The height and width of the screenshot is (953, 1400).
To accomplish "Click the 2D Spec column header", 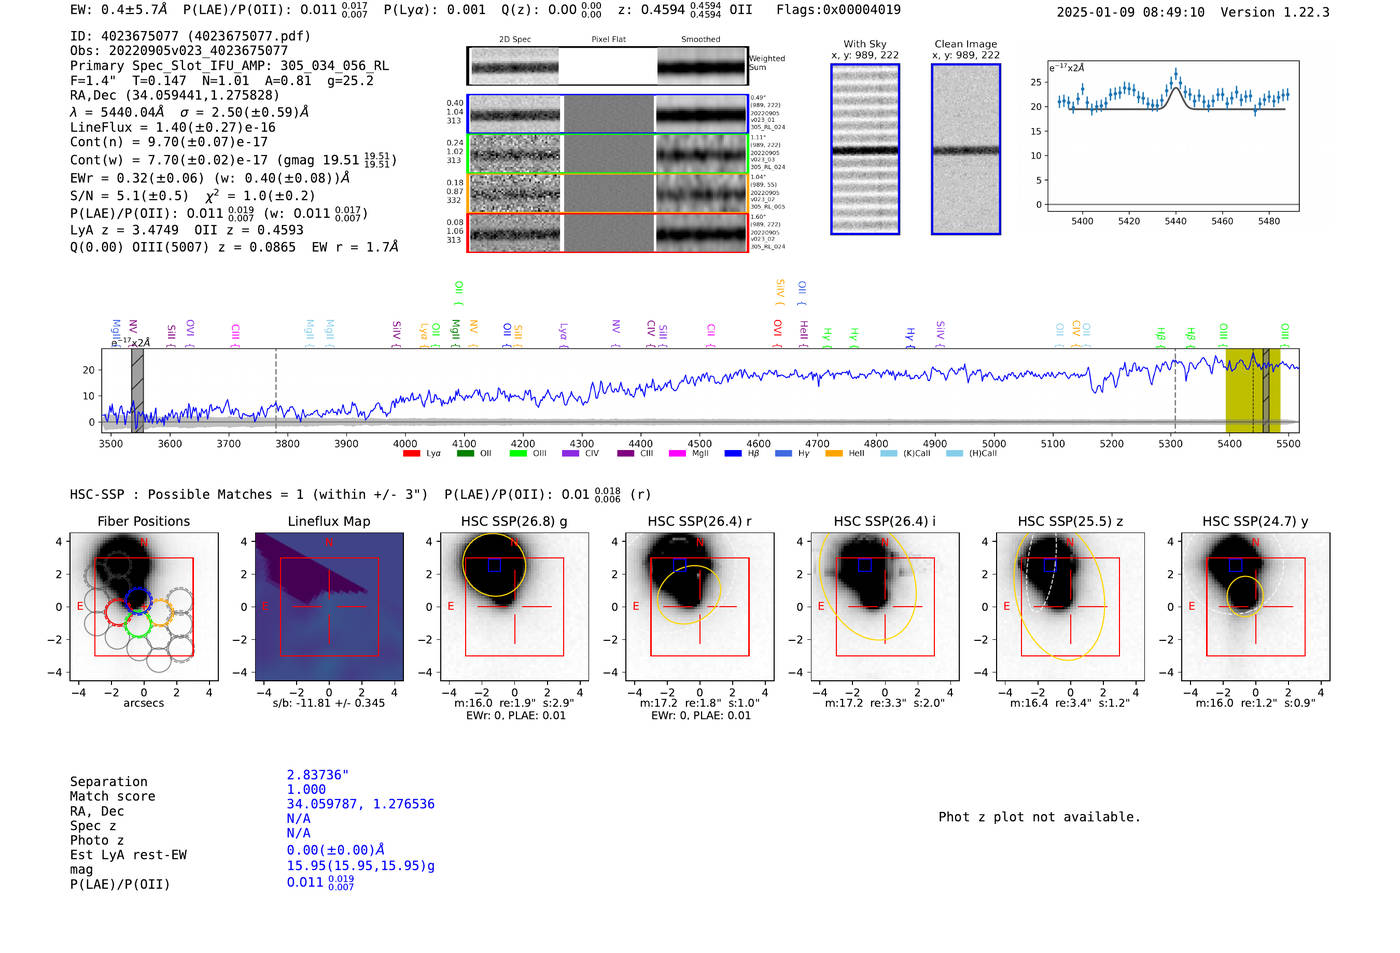I will pyautogui.click(x=515, y=39).
